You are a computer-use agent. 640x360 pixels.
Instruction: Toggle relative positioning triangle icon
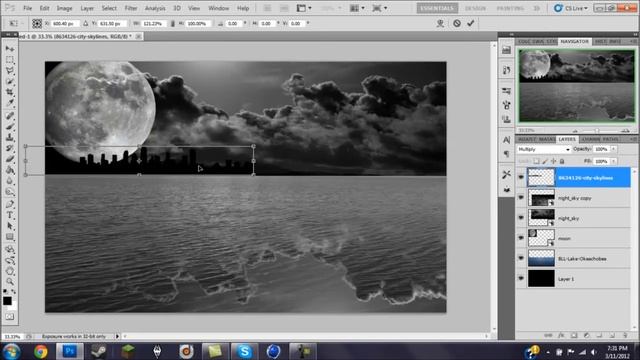click(x=86, y=24)
